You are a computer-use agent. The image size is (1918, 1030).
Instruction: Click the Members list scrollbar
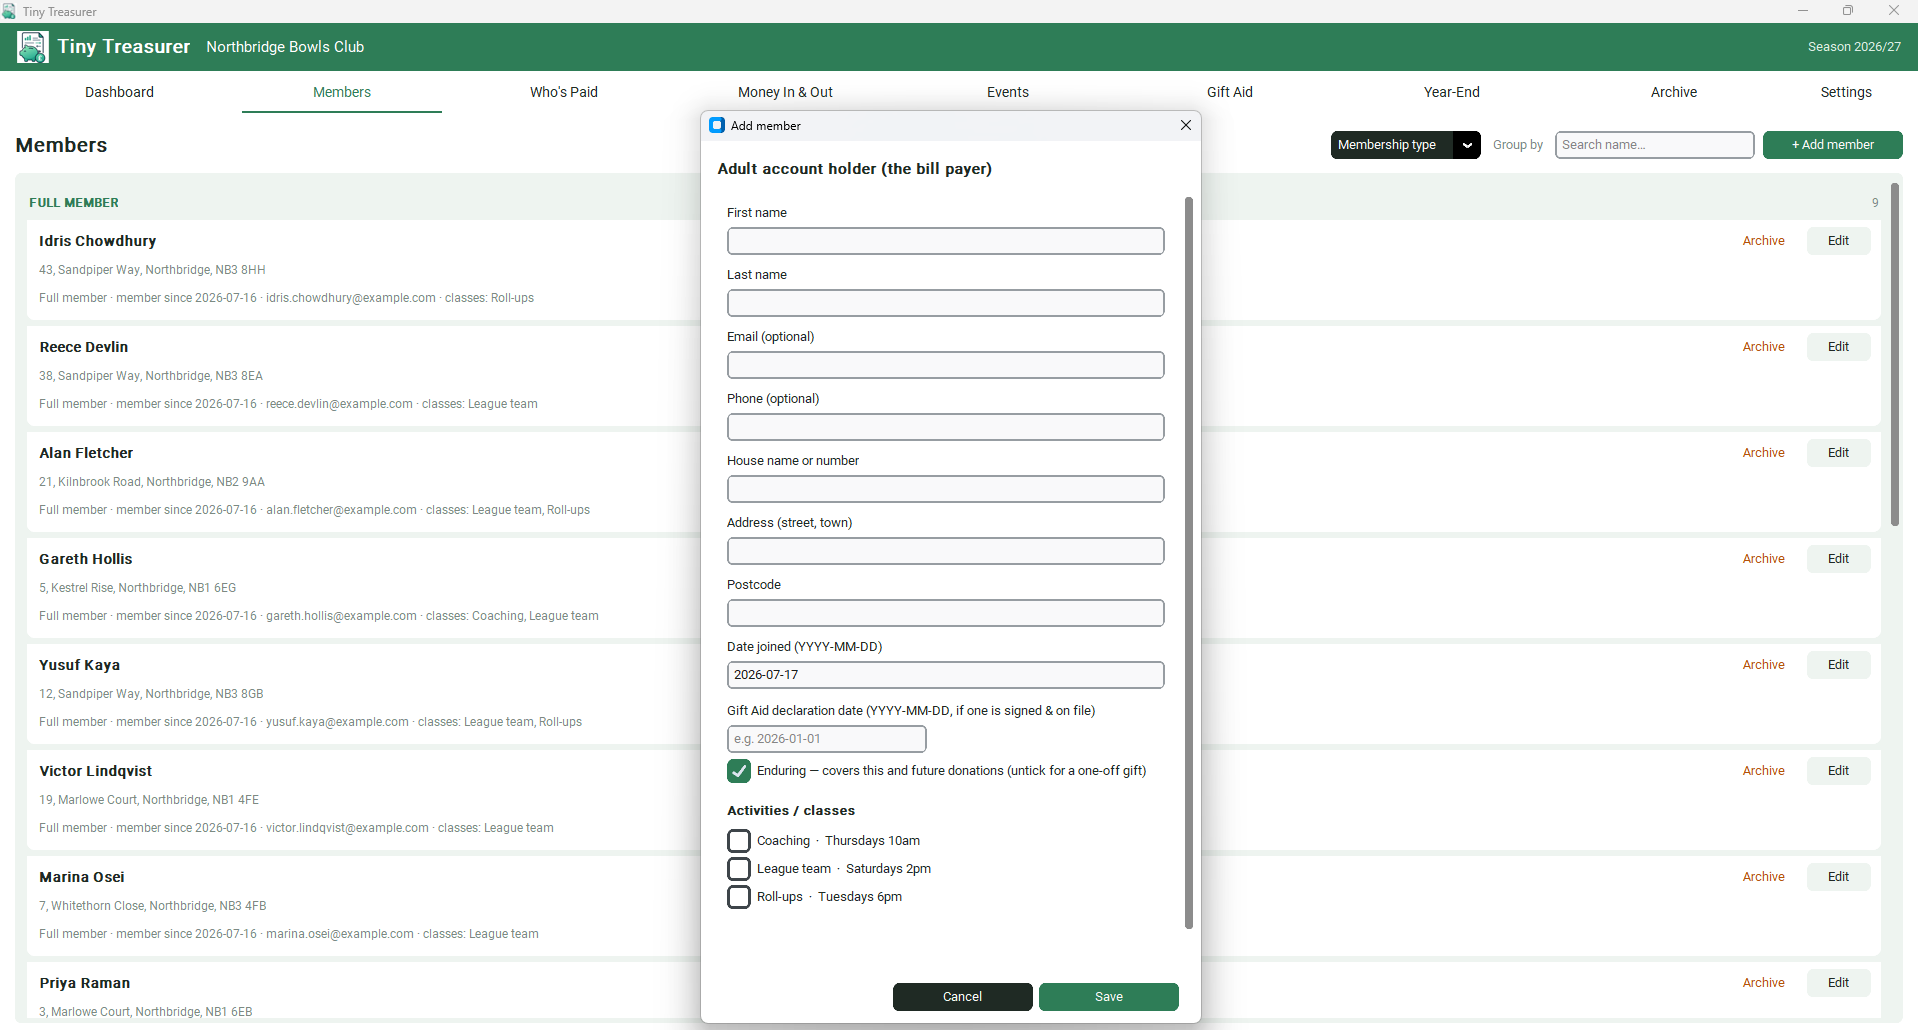(1895, 355)
